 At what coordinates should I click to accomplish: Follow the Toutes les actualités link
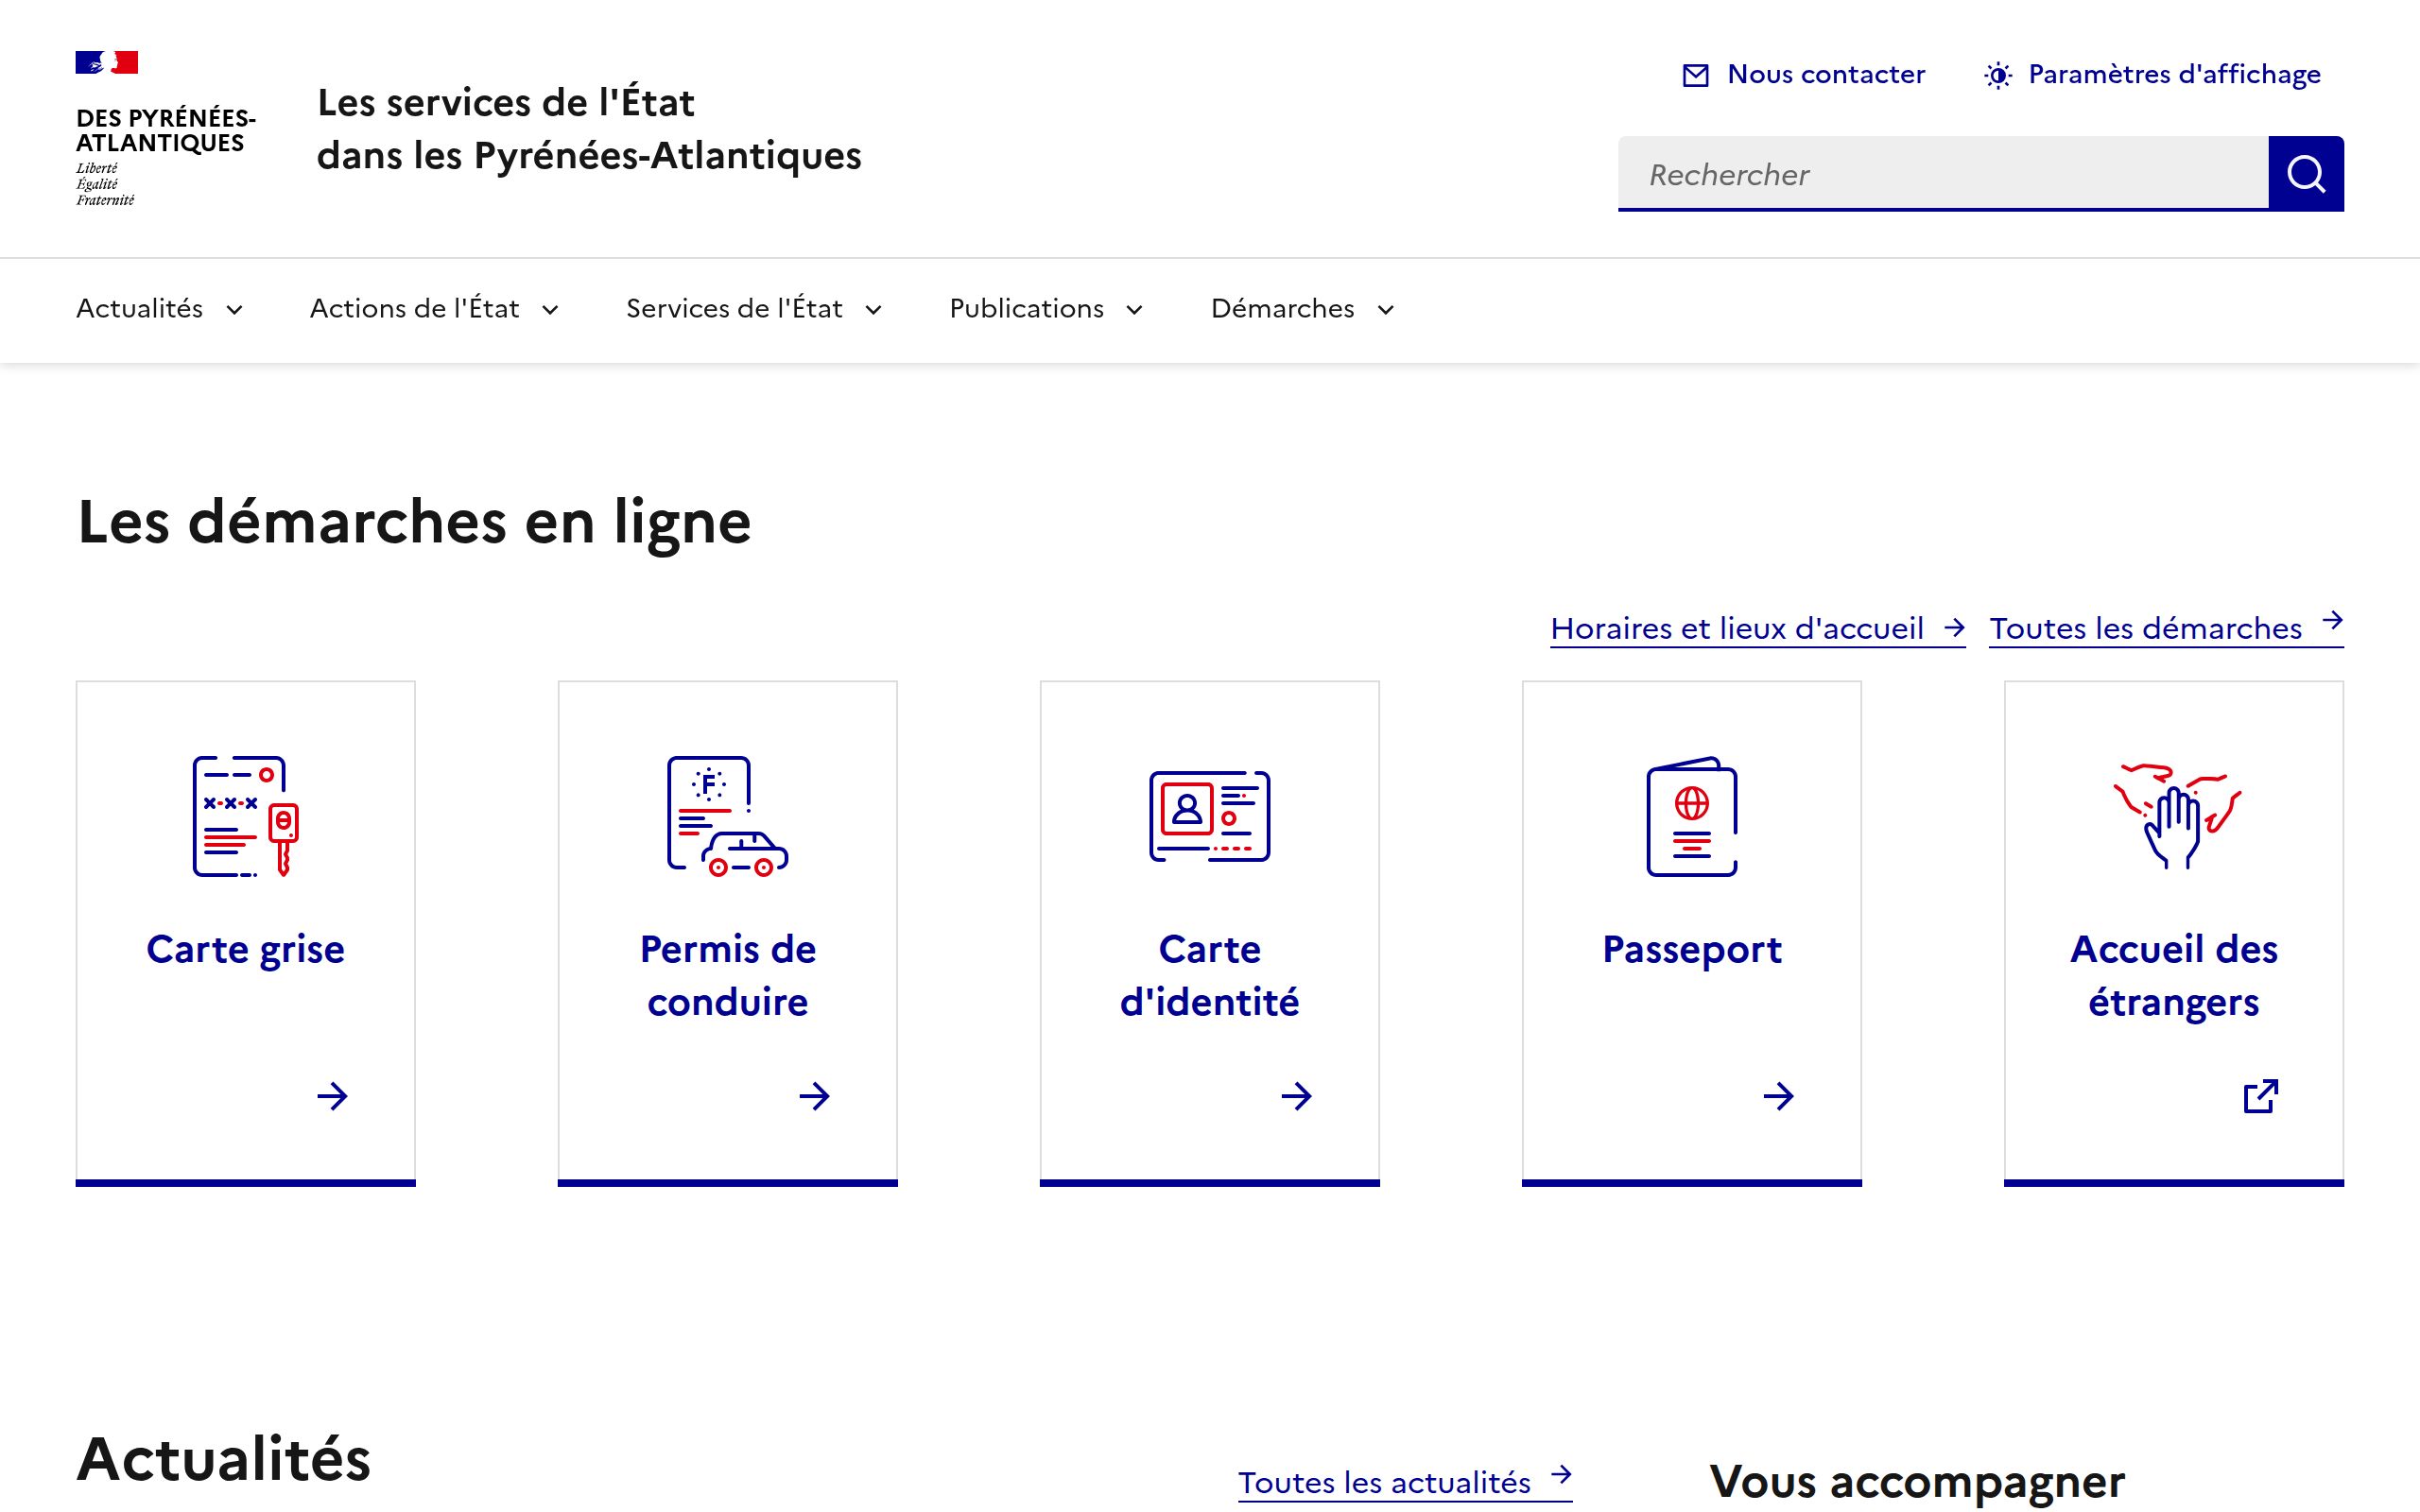[1405, 1482]
